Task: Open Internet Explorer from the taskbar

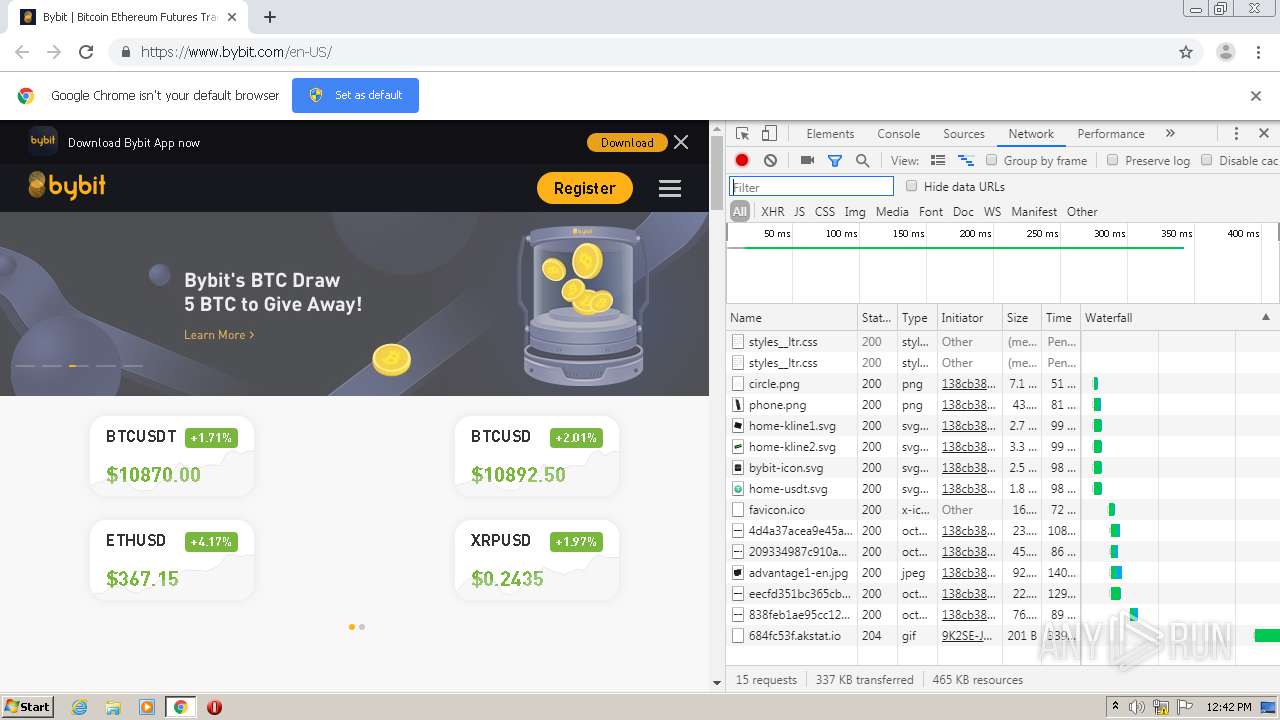Action: (x=79, y=707)
